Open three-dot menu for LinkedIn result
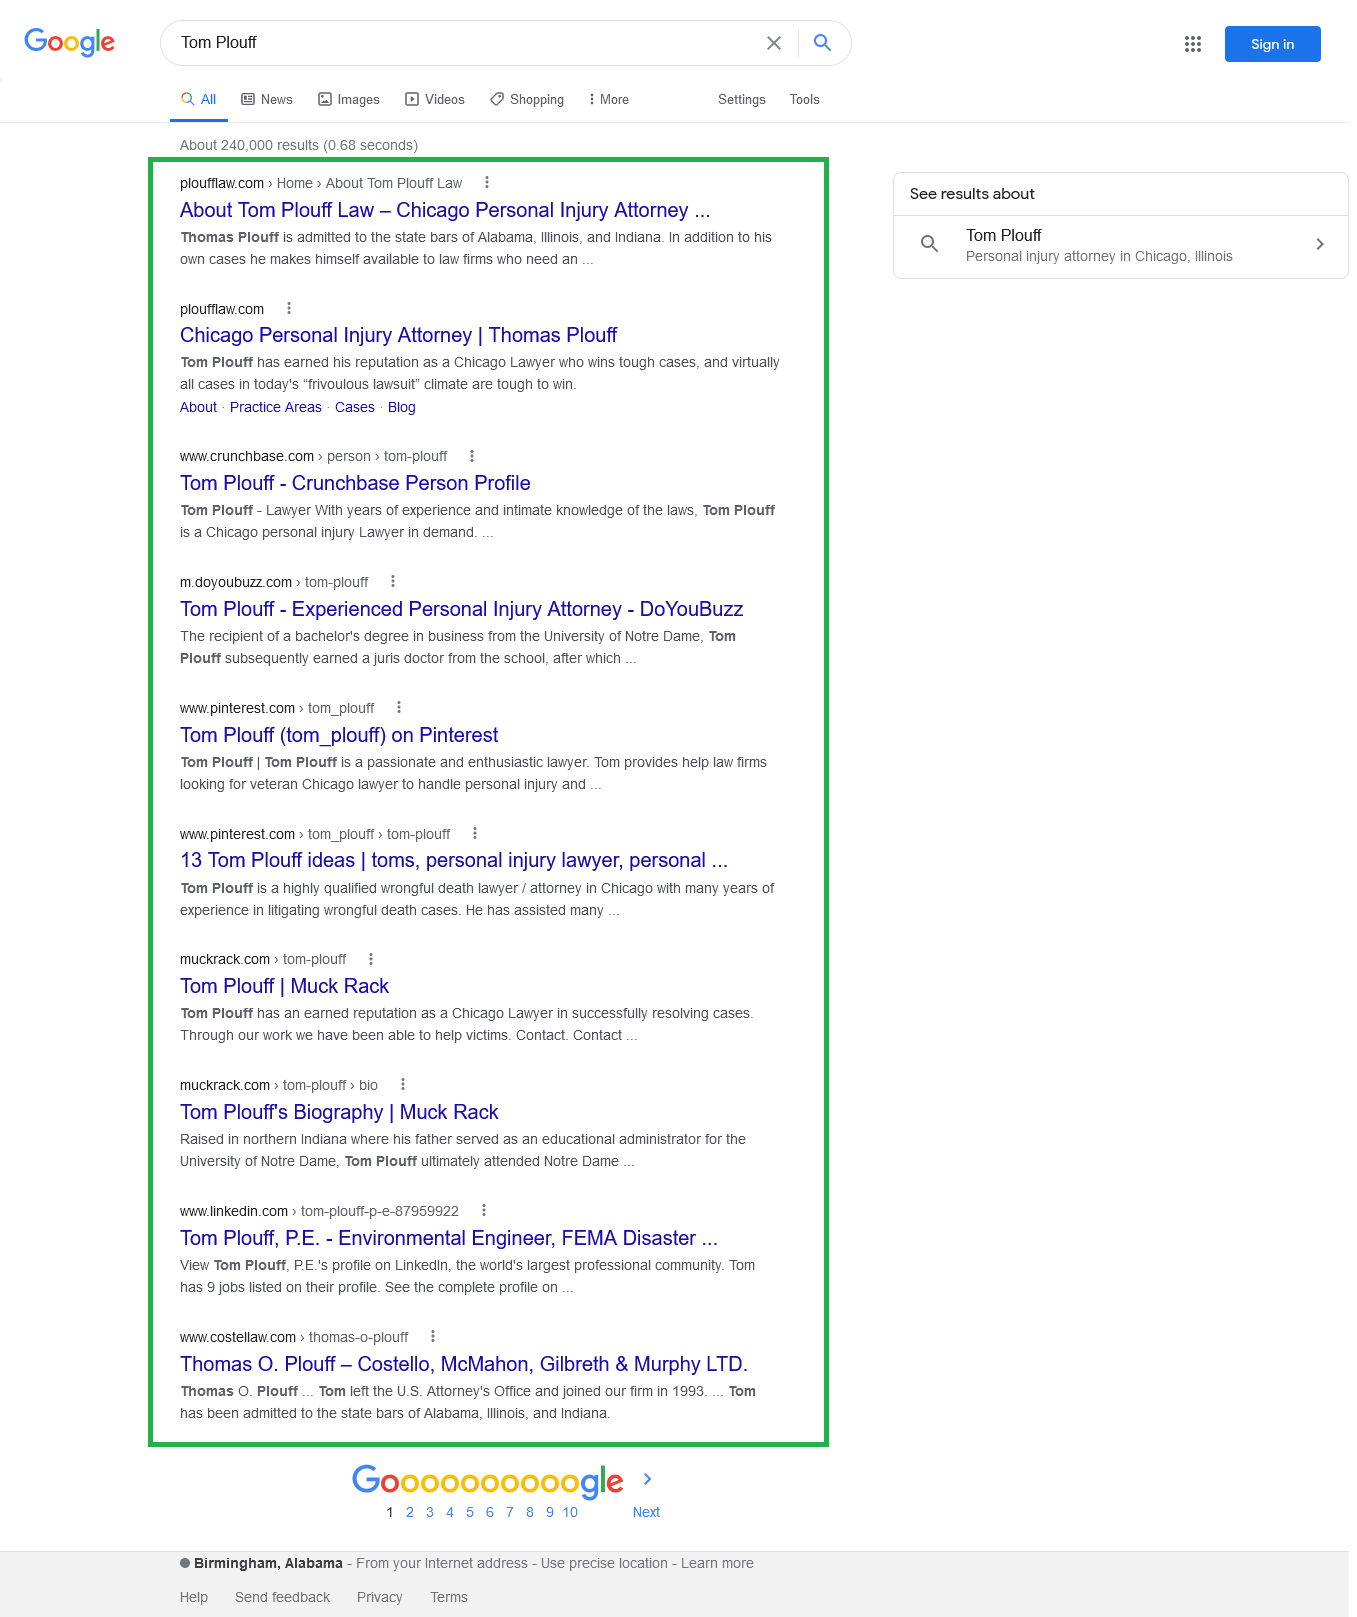 tap(484, 1211)
